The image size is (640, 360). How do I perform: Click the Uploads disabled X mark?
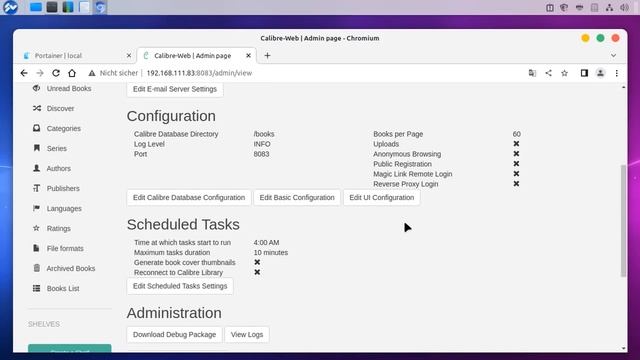pos(516,144)
